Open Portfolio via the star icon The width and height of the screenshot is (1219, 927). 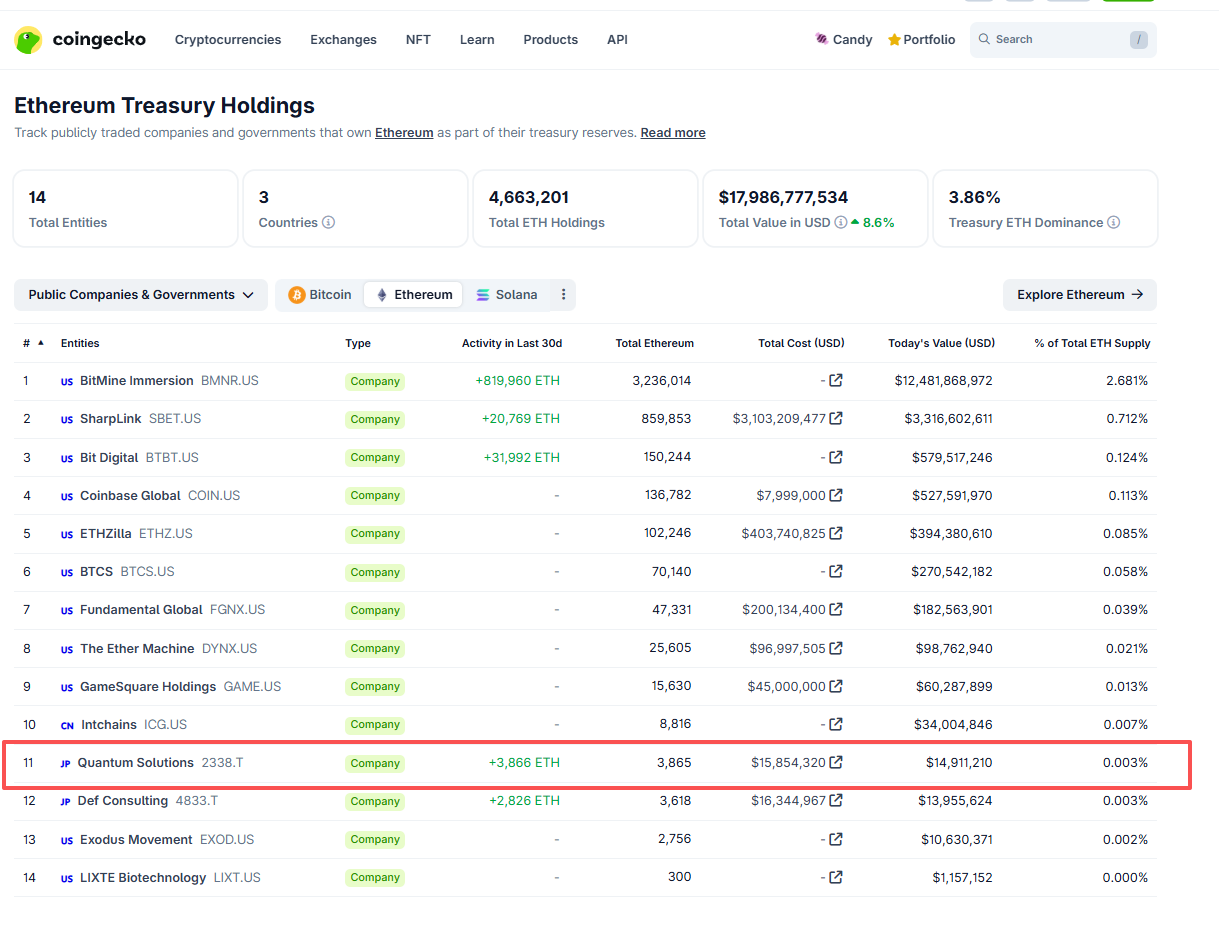(x=894, y=40)
